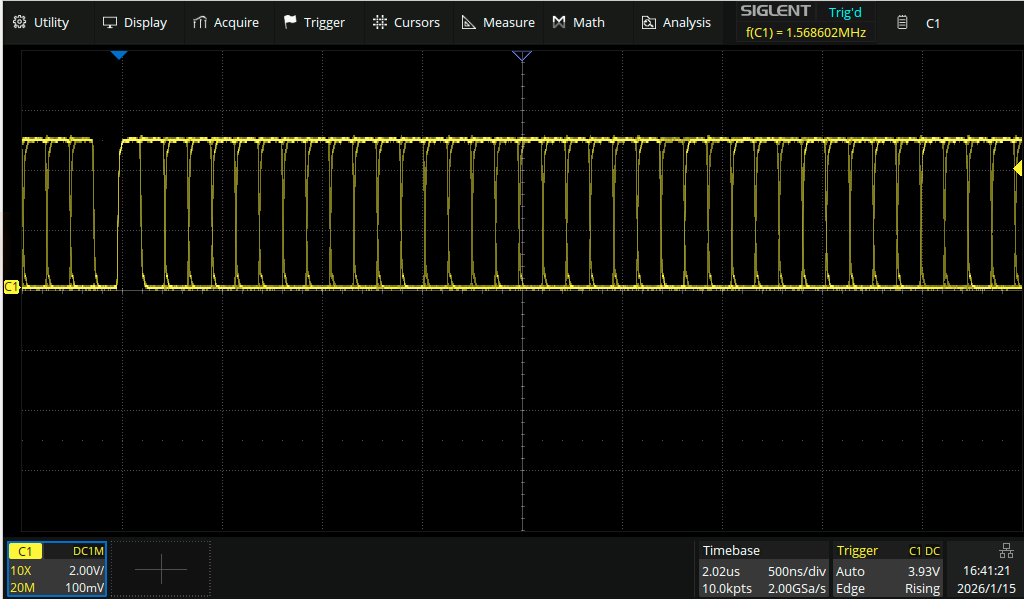Click the Trigger flag icon

click(x=290, y=22)
